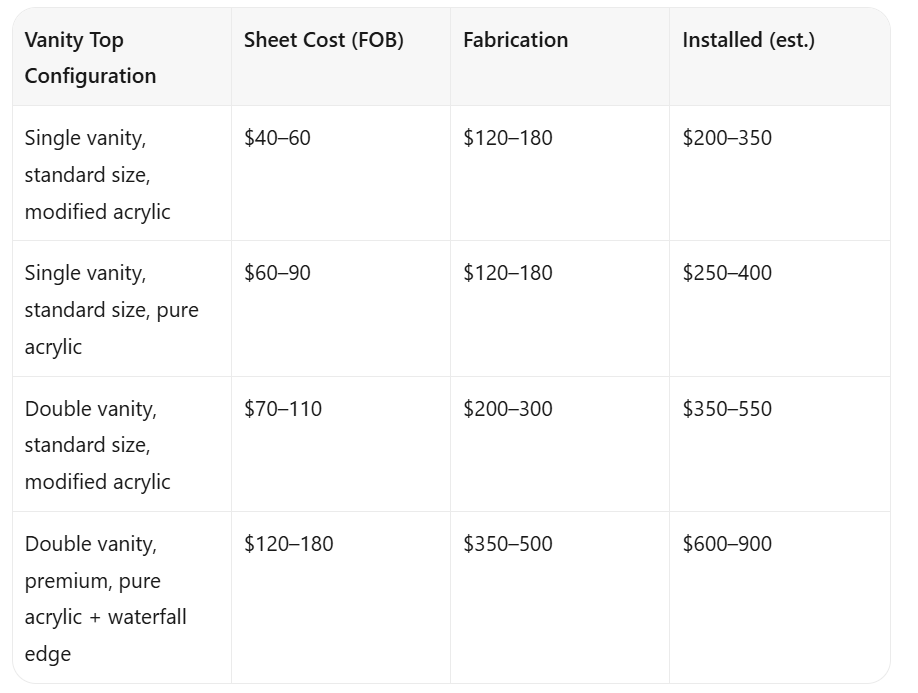The width and height of the screenshot is (918, 693).
Task: Click the $250–400 installed estimate cell
Action: 727,273
